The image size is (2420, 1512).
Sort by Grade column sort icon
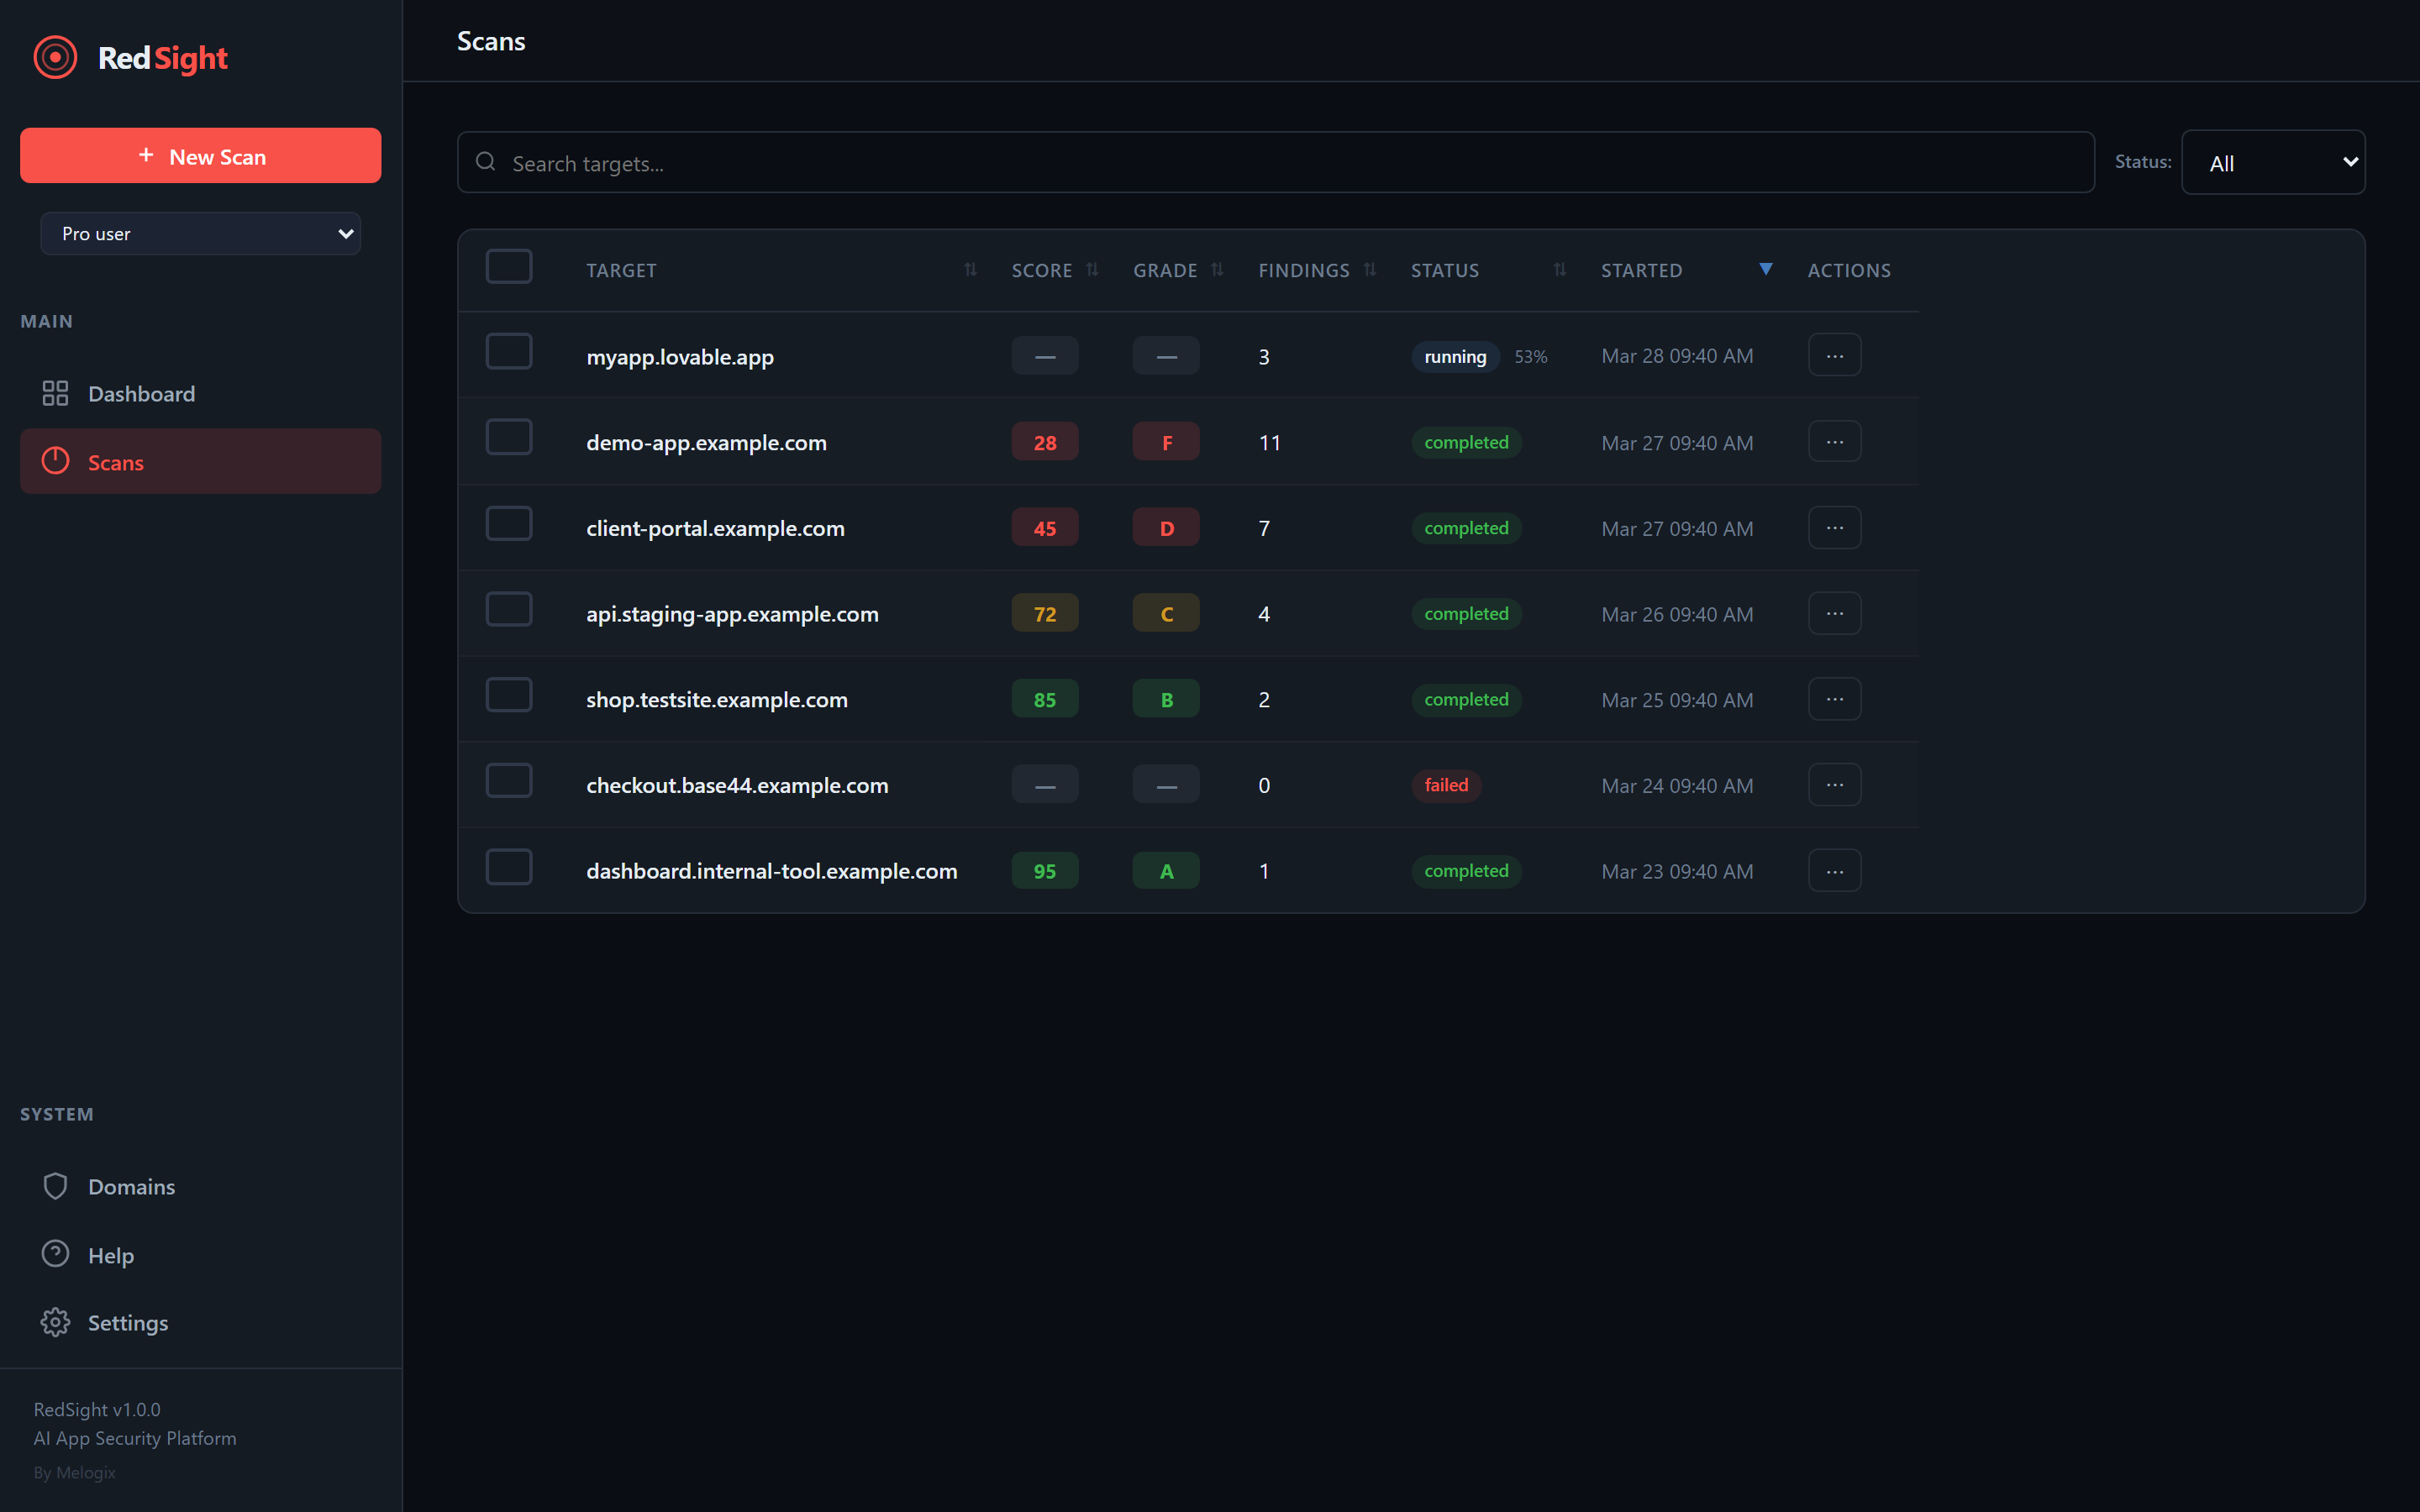pyautogui.click(x=1217, y=270)
